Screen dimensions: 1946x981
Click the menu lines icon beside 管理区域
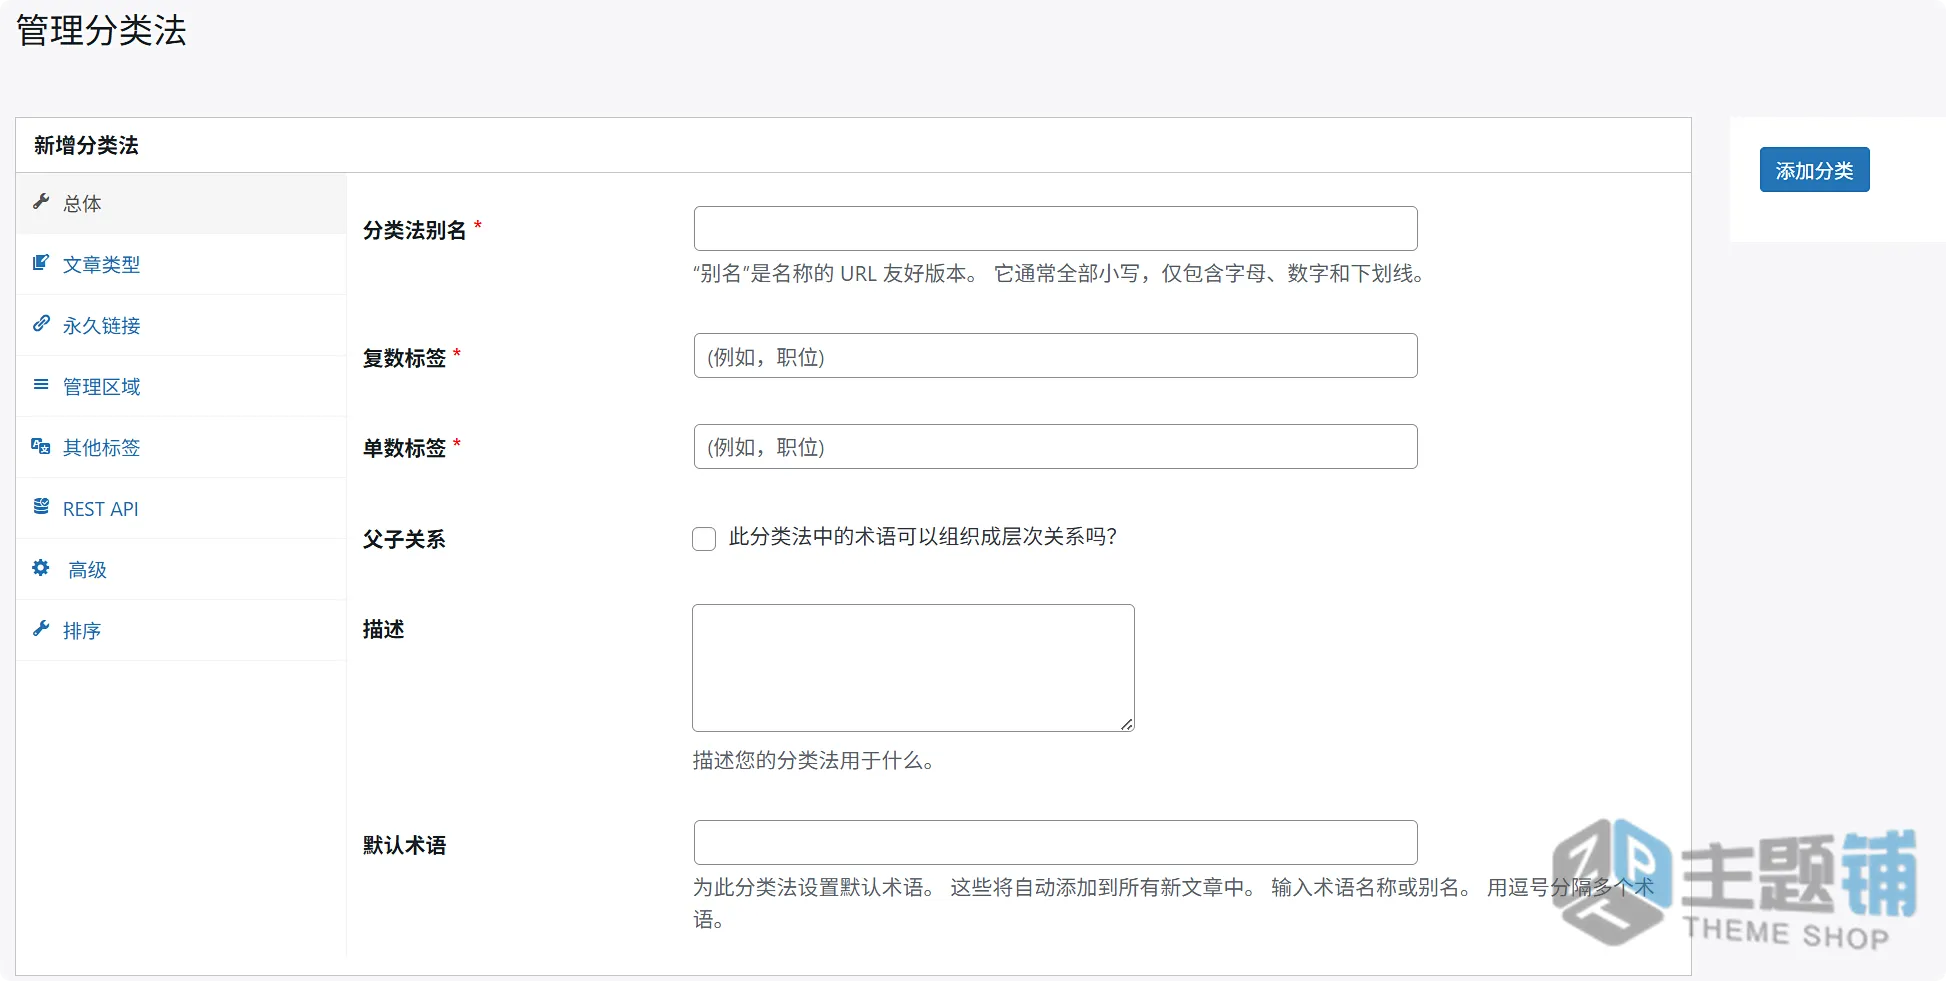click(x=41, y=384)
